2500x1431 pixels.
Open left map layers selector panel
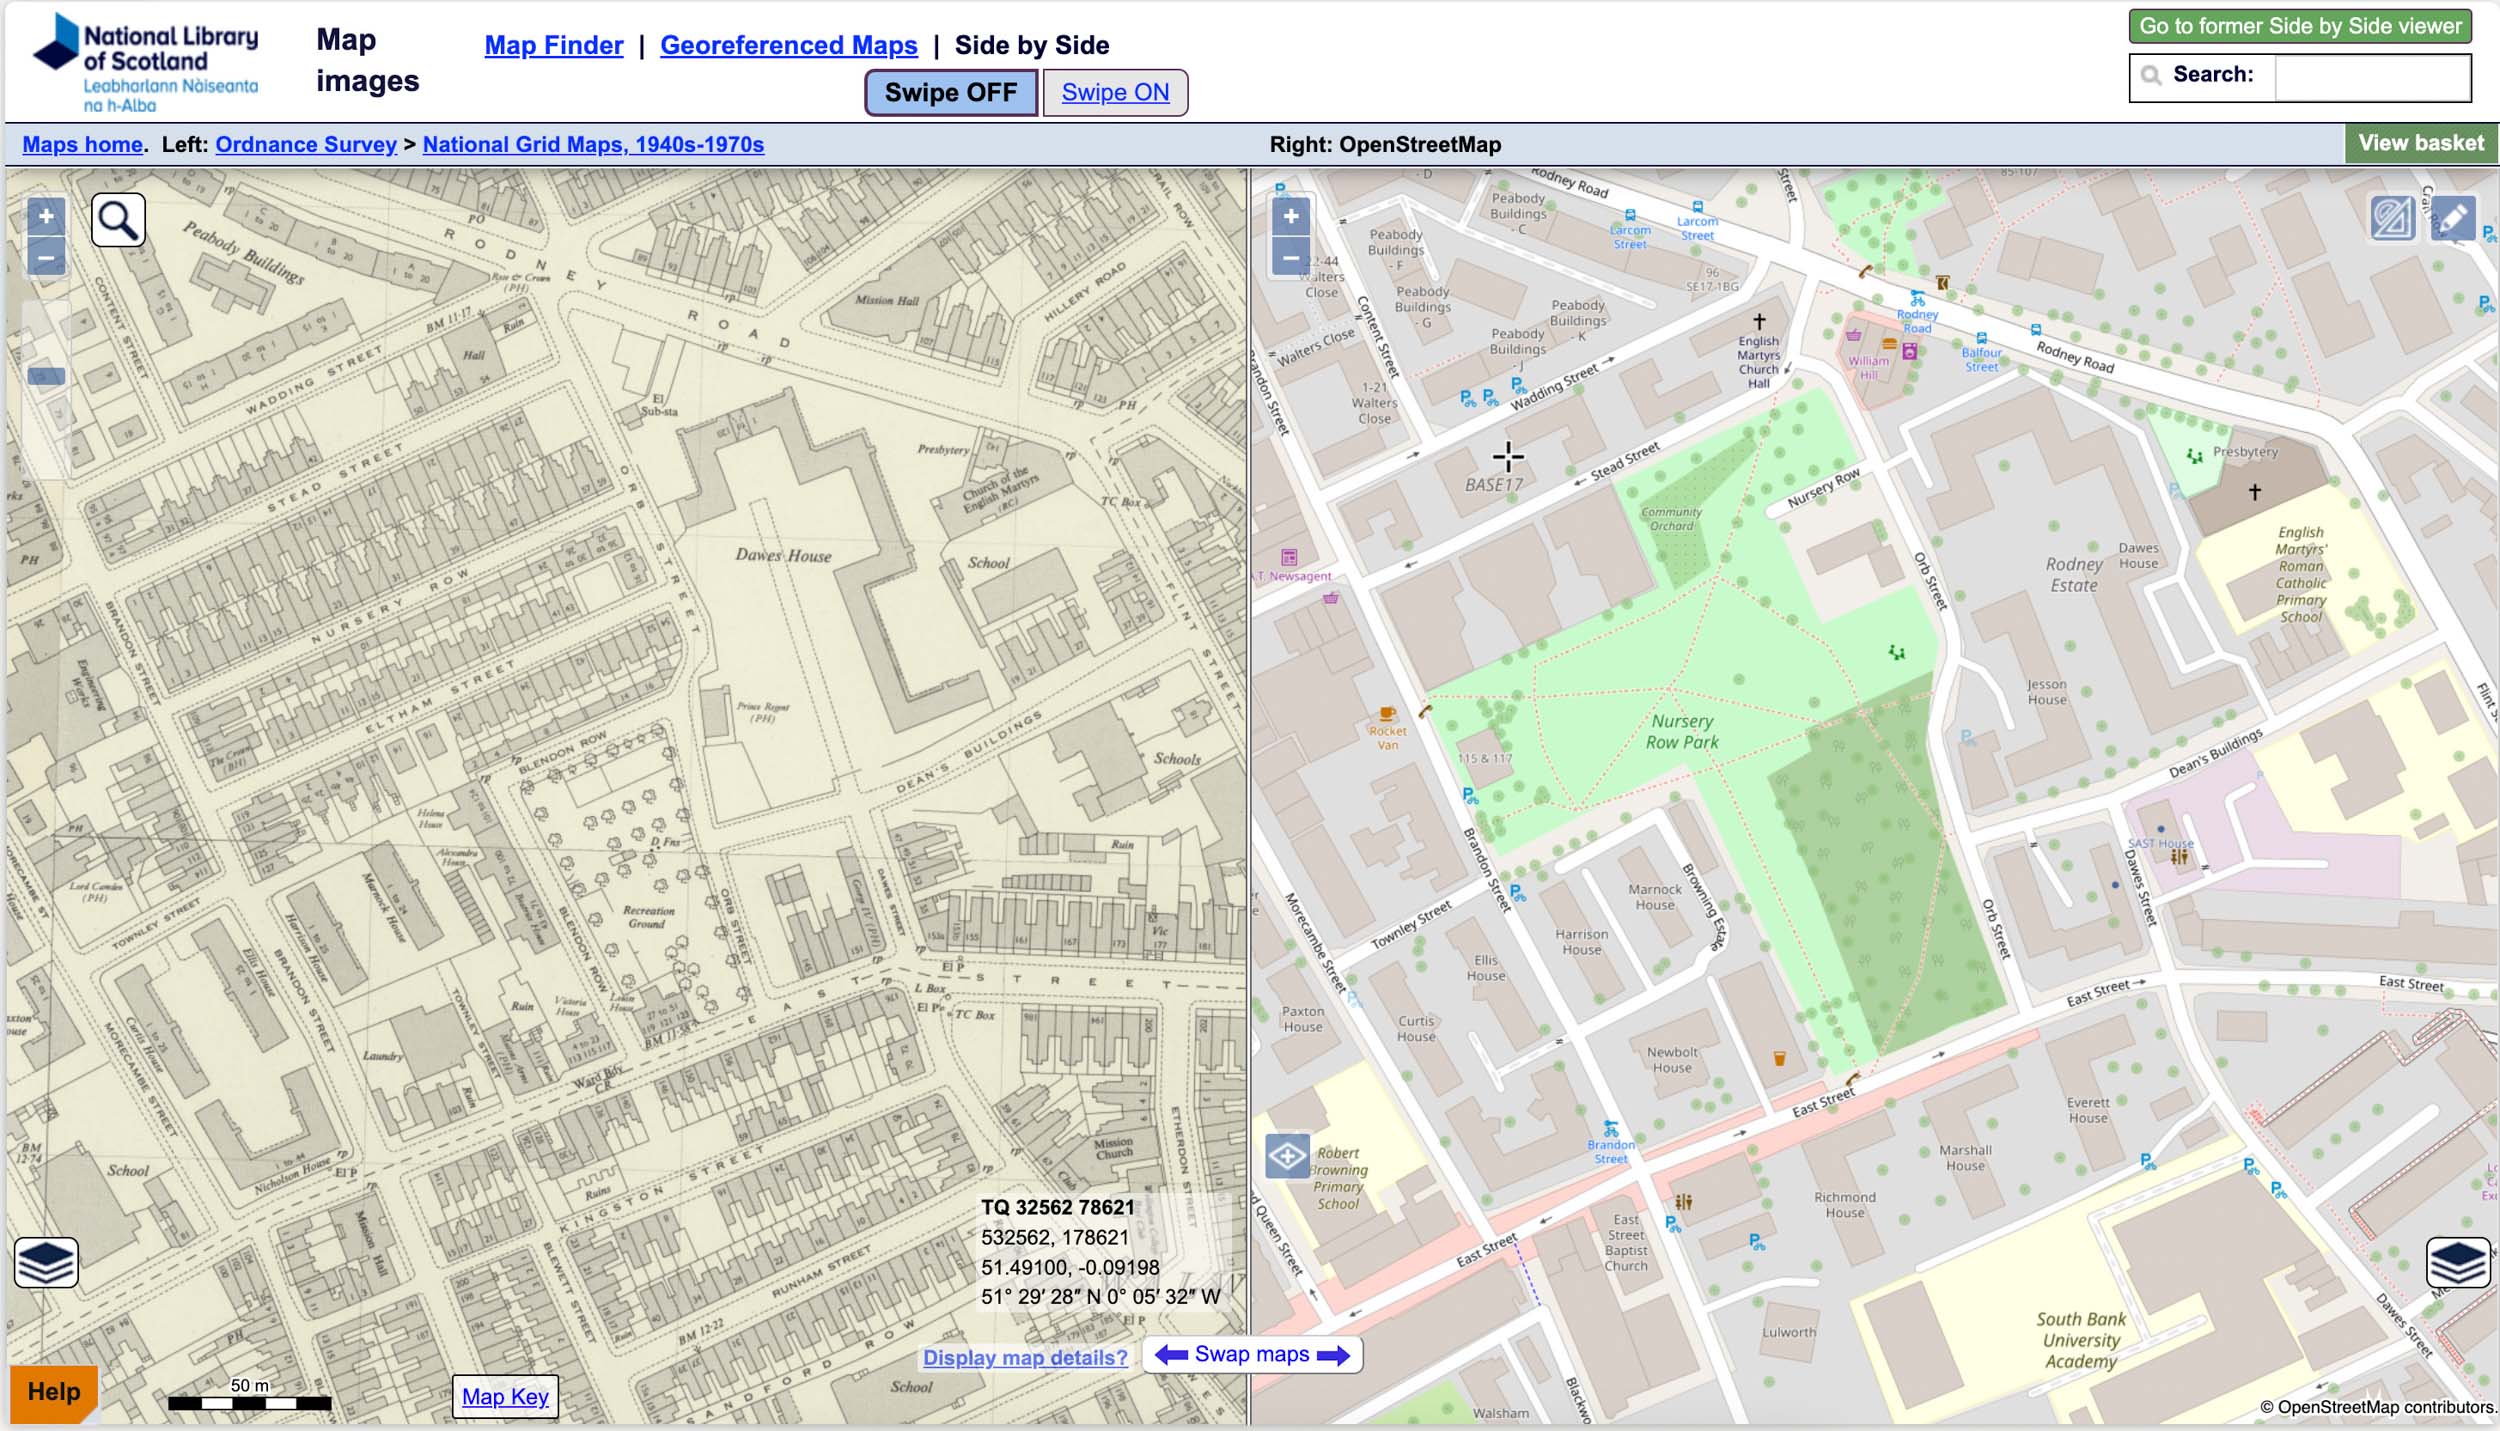point(46,1262)
